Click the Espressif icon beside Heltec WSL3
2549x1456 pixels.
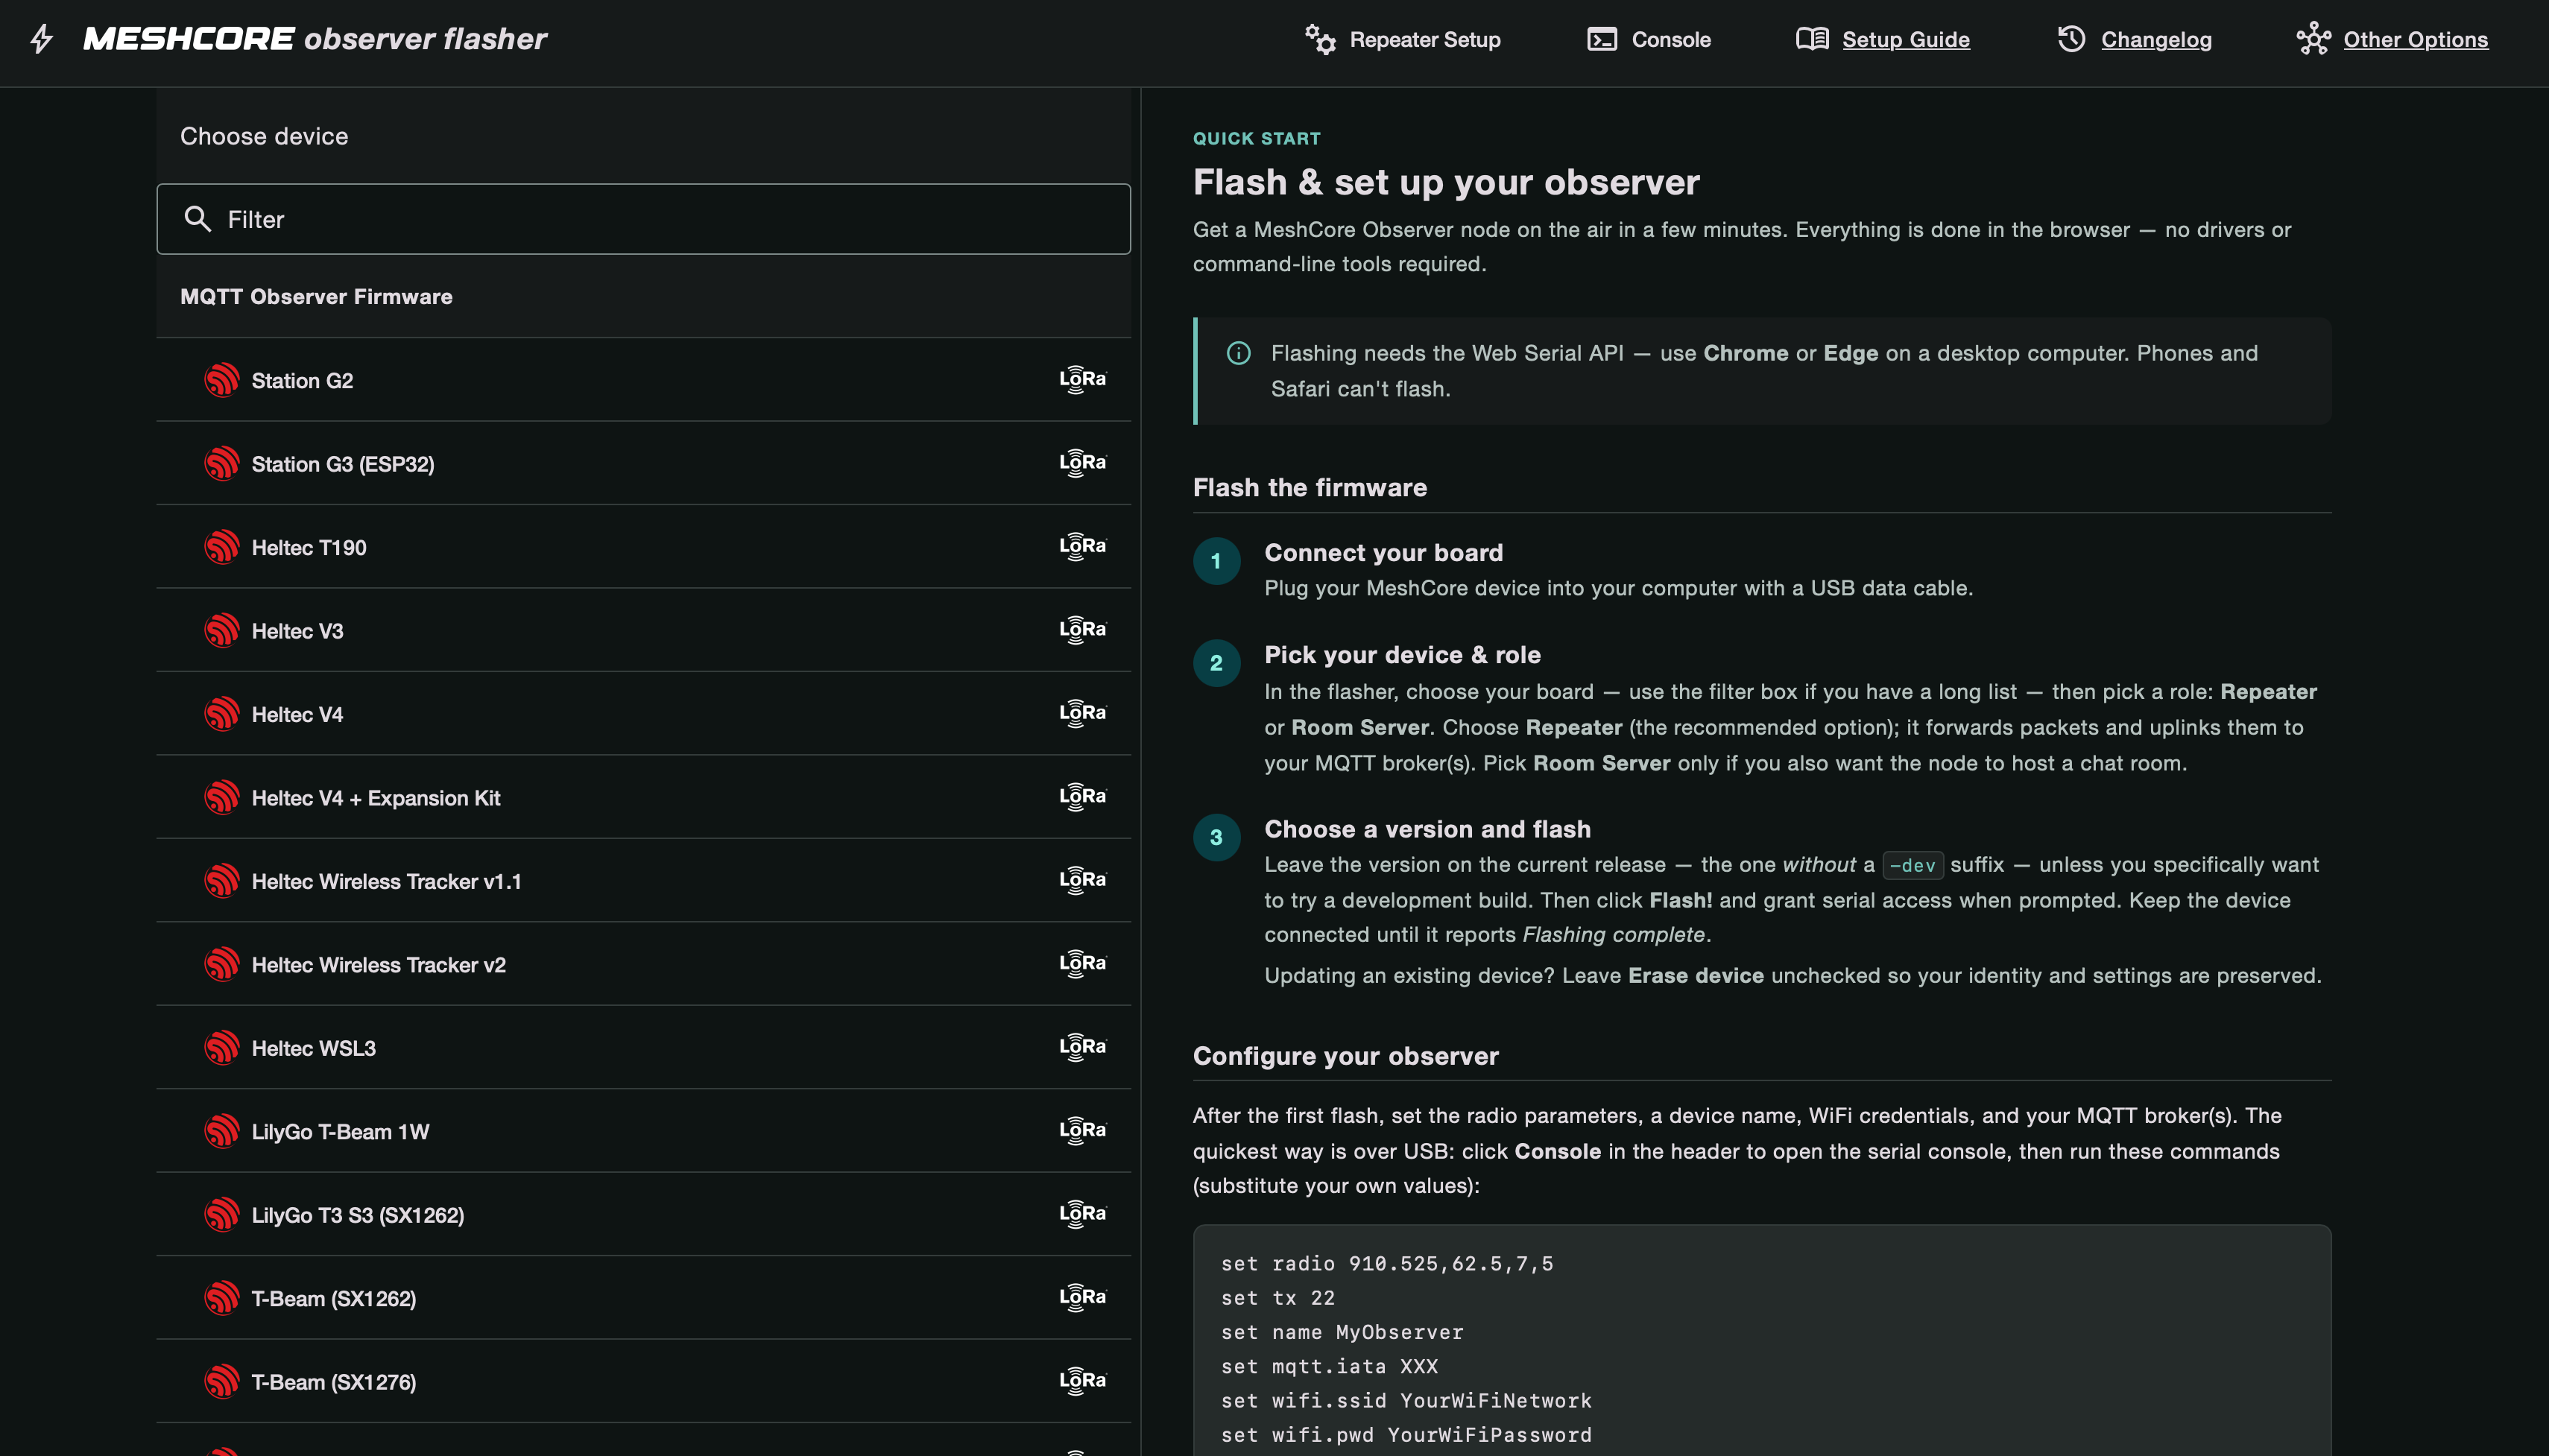click(222, 1047)
